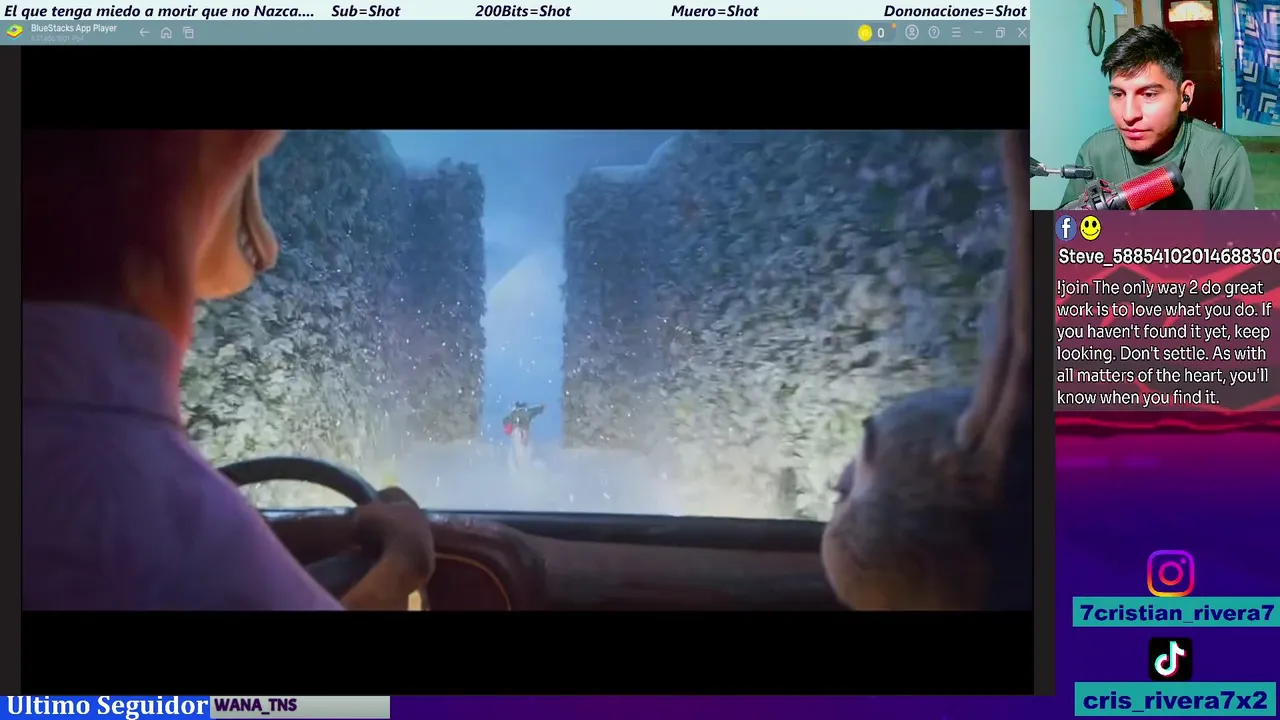Open BlueStacks home screen icon
The height and width of the screenshot is (720, 1280).
pyautogui.click(x=166, y=33)
